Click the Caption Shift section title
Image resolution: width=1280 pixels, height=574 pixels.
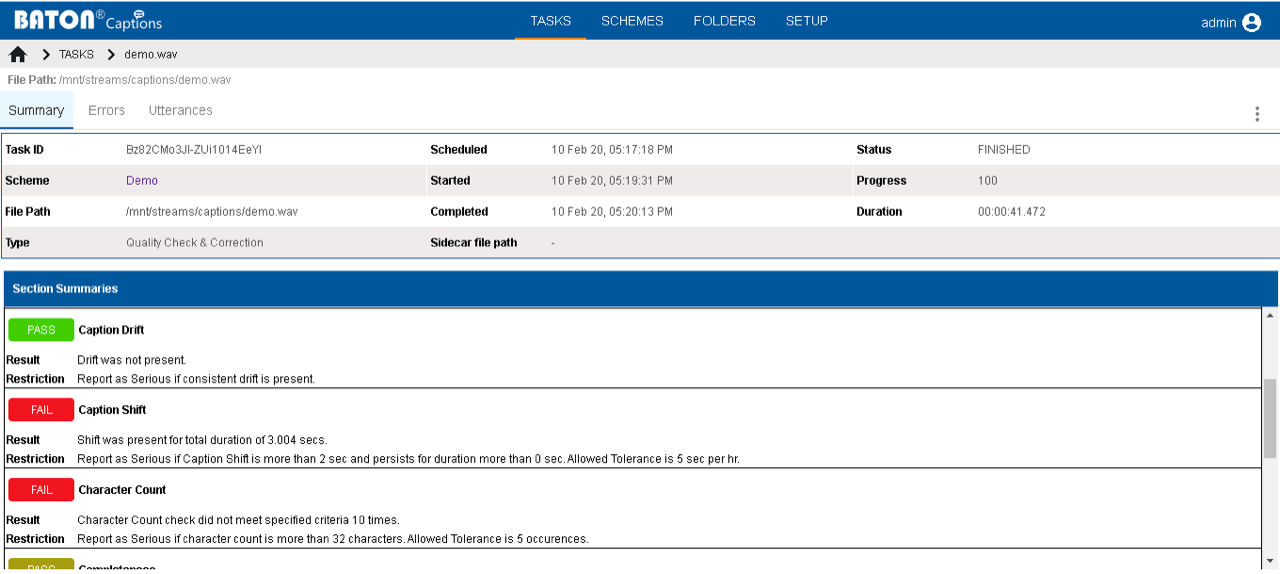pos(113,410)
